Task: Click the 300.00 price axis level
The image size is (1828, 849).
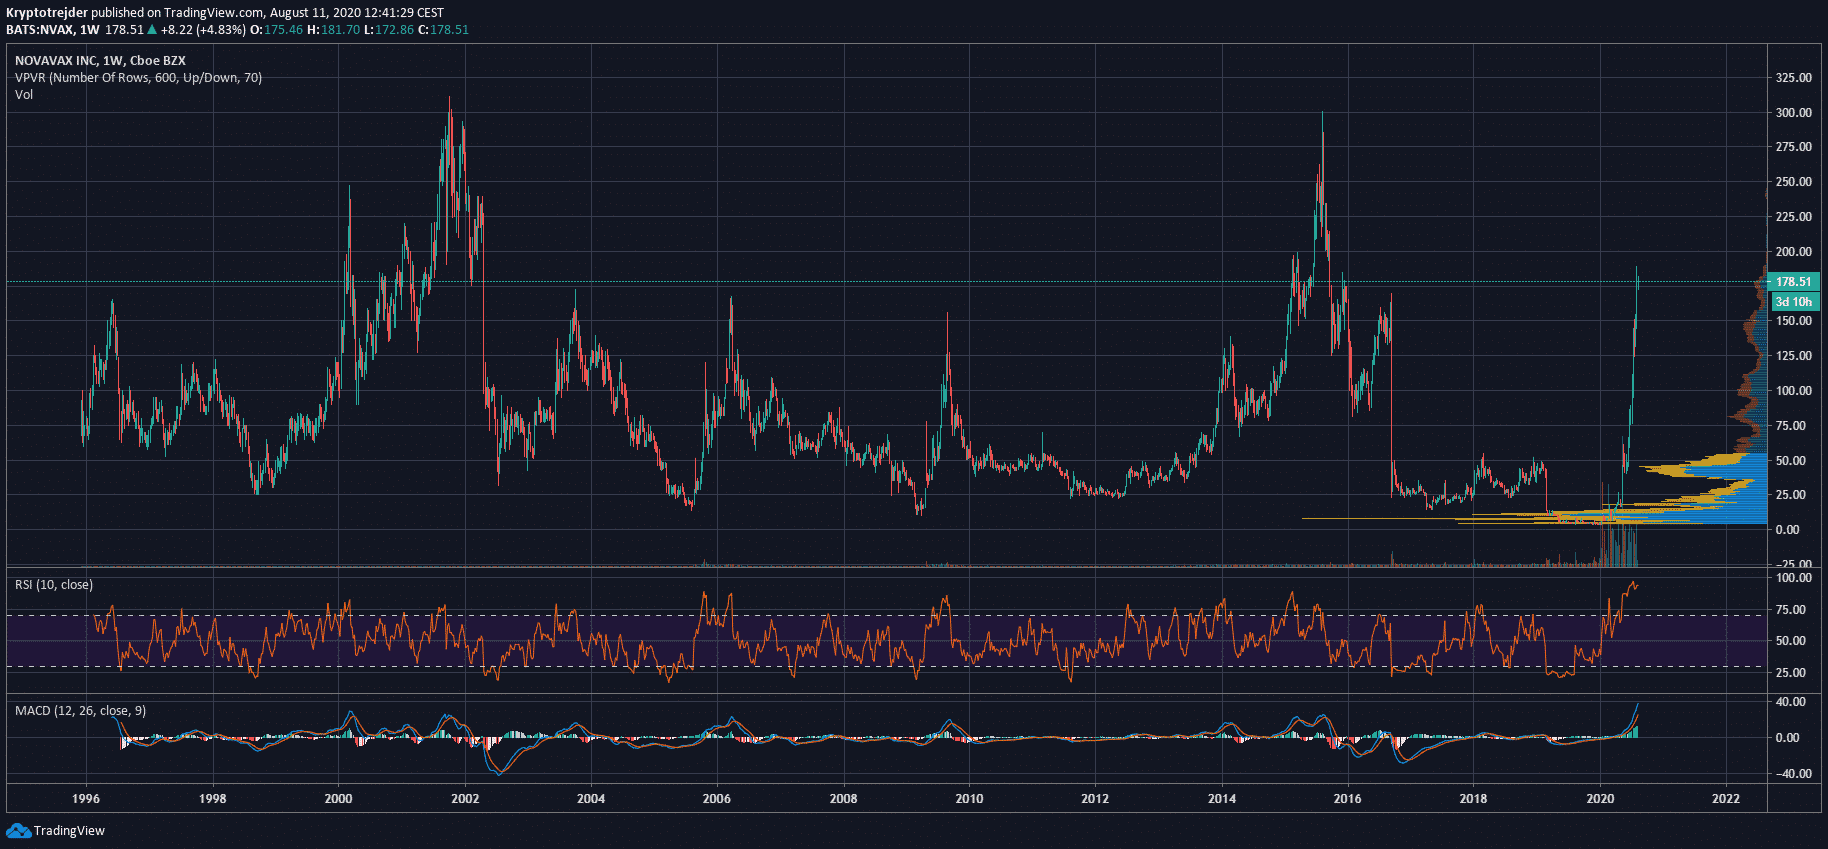Action: pos(1793,113)
